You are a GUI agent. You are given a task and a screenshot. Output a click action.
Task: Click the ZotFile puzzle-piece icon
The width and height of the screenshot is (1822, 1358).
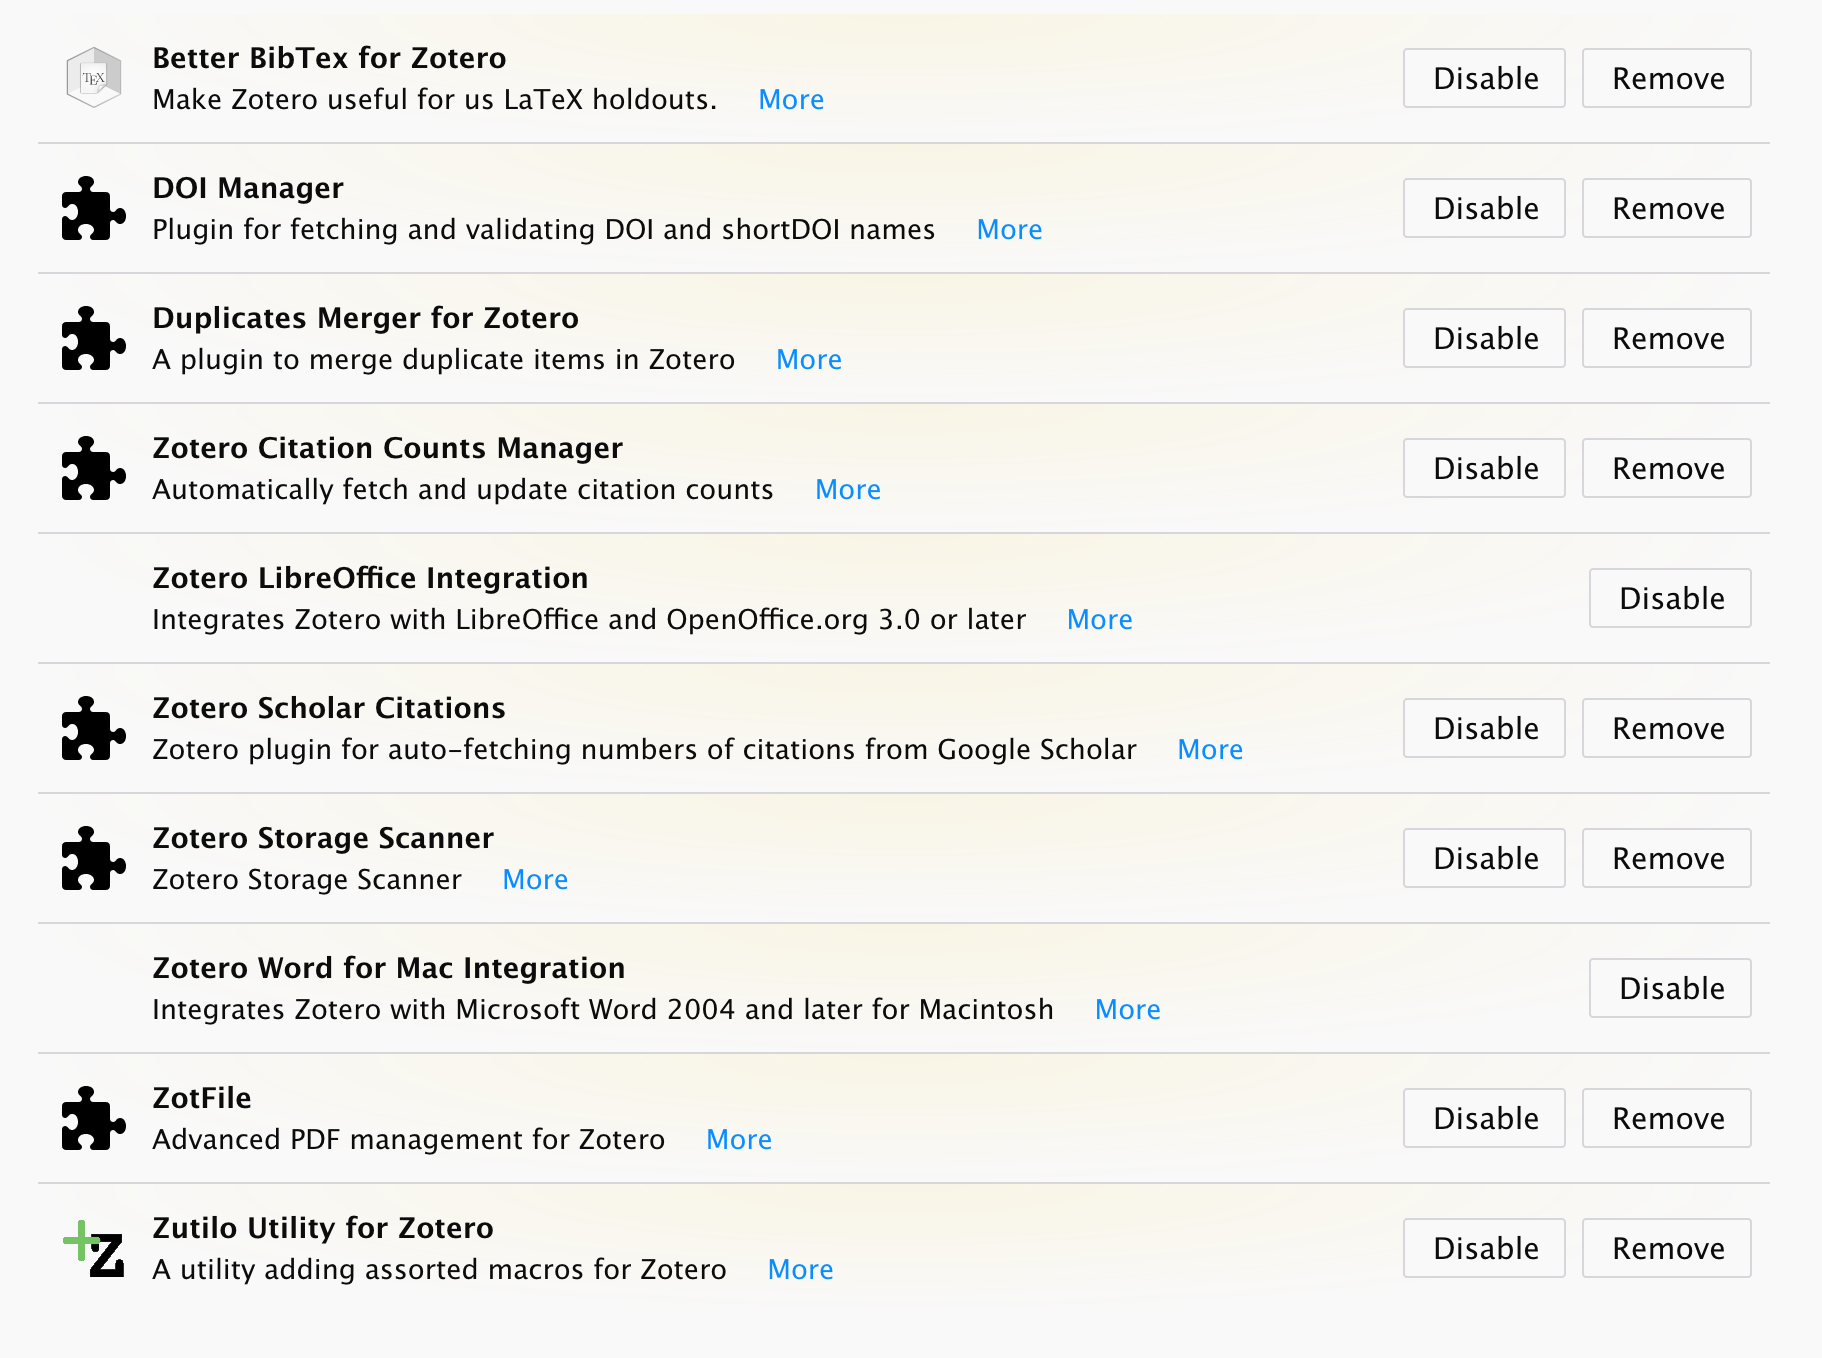click(94, 1118)
